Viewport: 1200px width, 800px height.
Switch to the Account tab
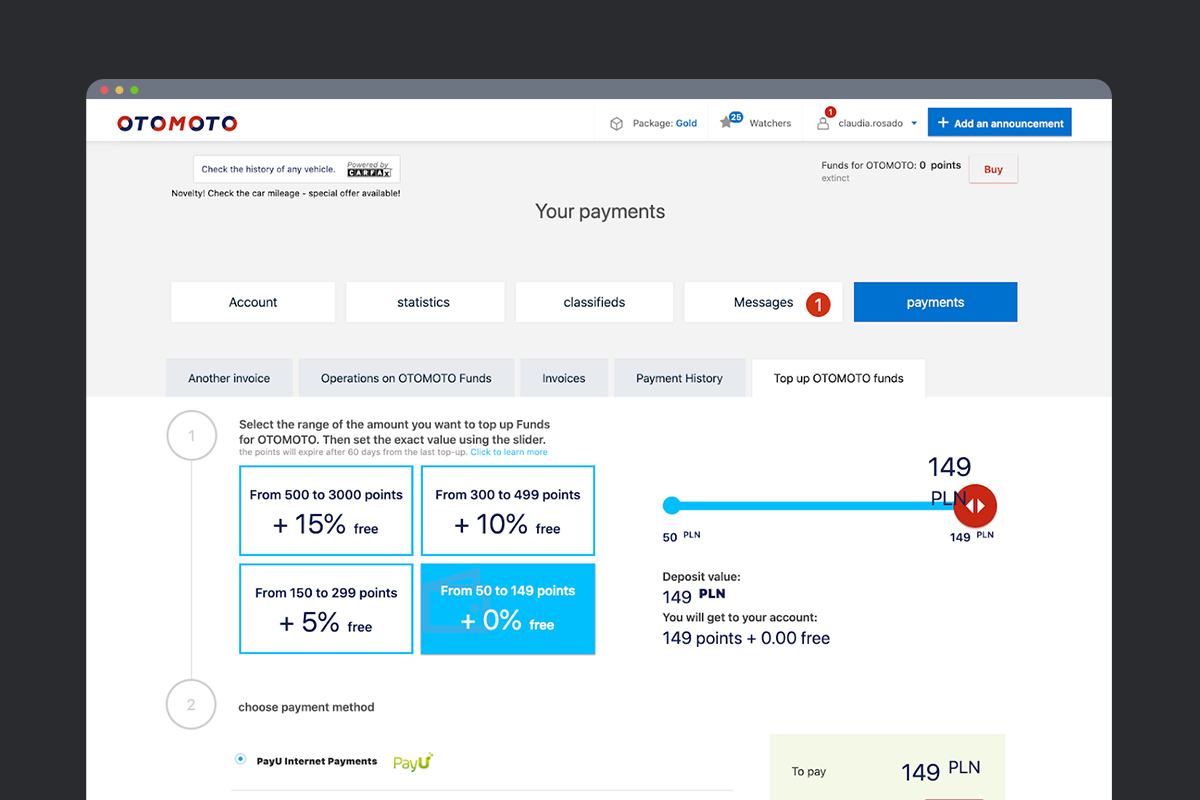point(252,302)
